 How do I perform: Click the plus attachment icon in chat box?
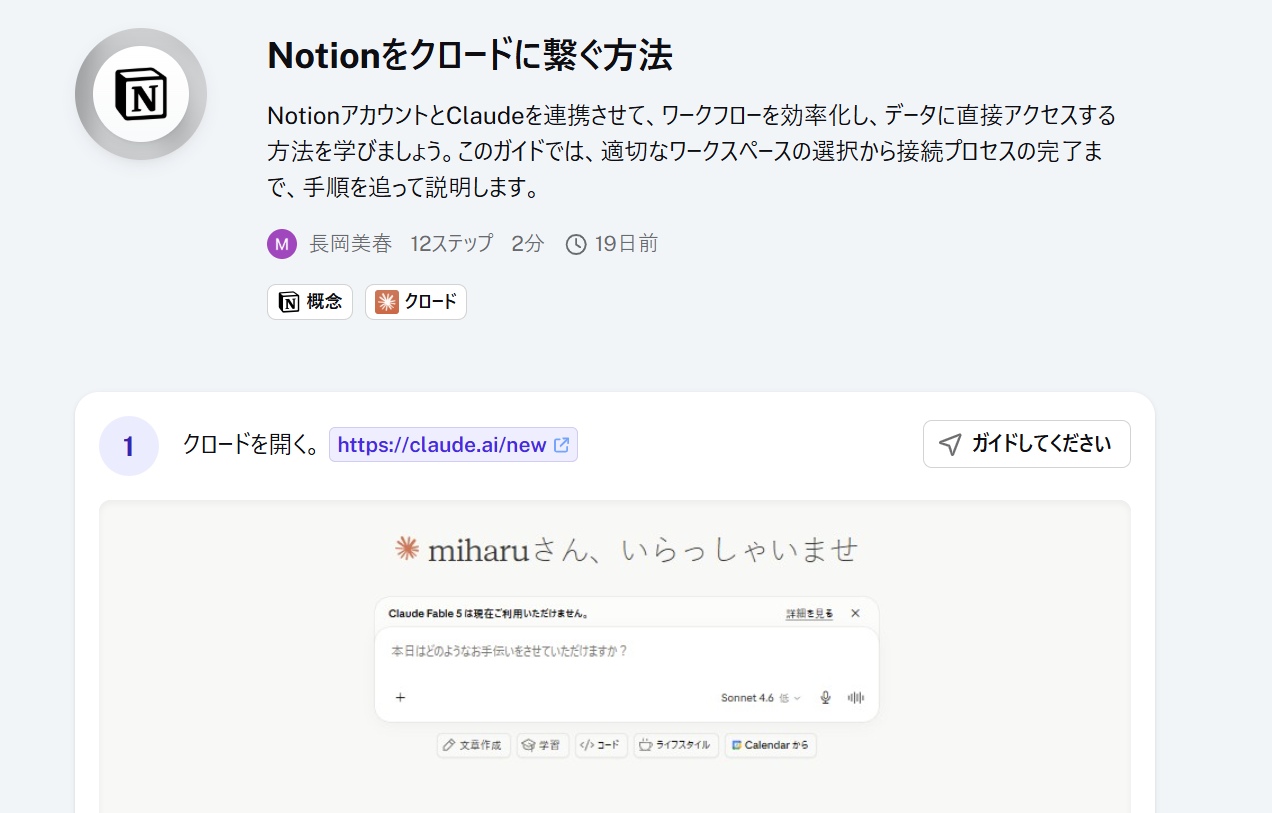point(401,698)
